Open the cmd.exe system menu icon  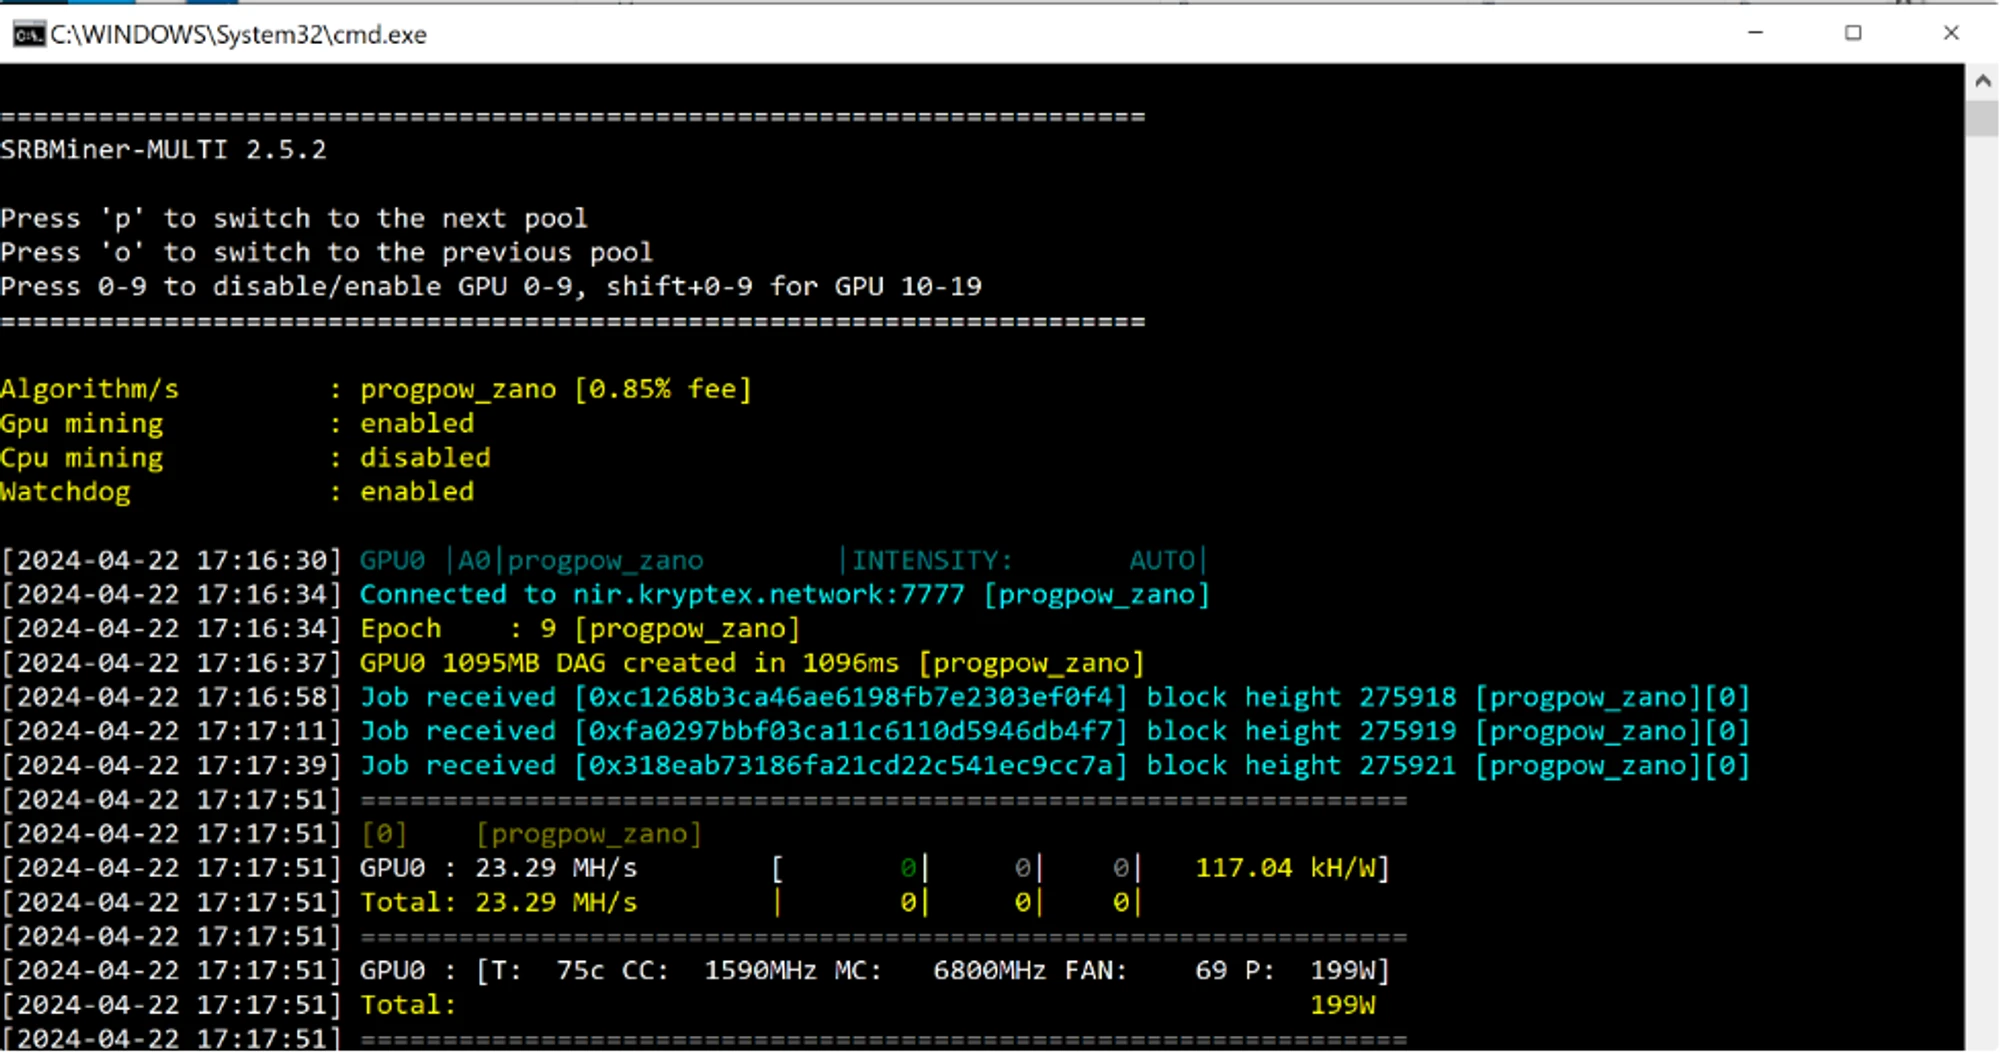(x=28, y=35)
